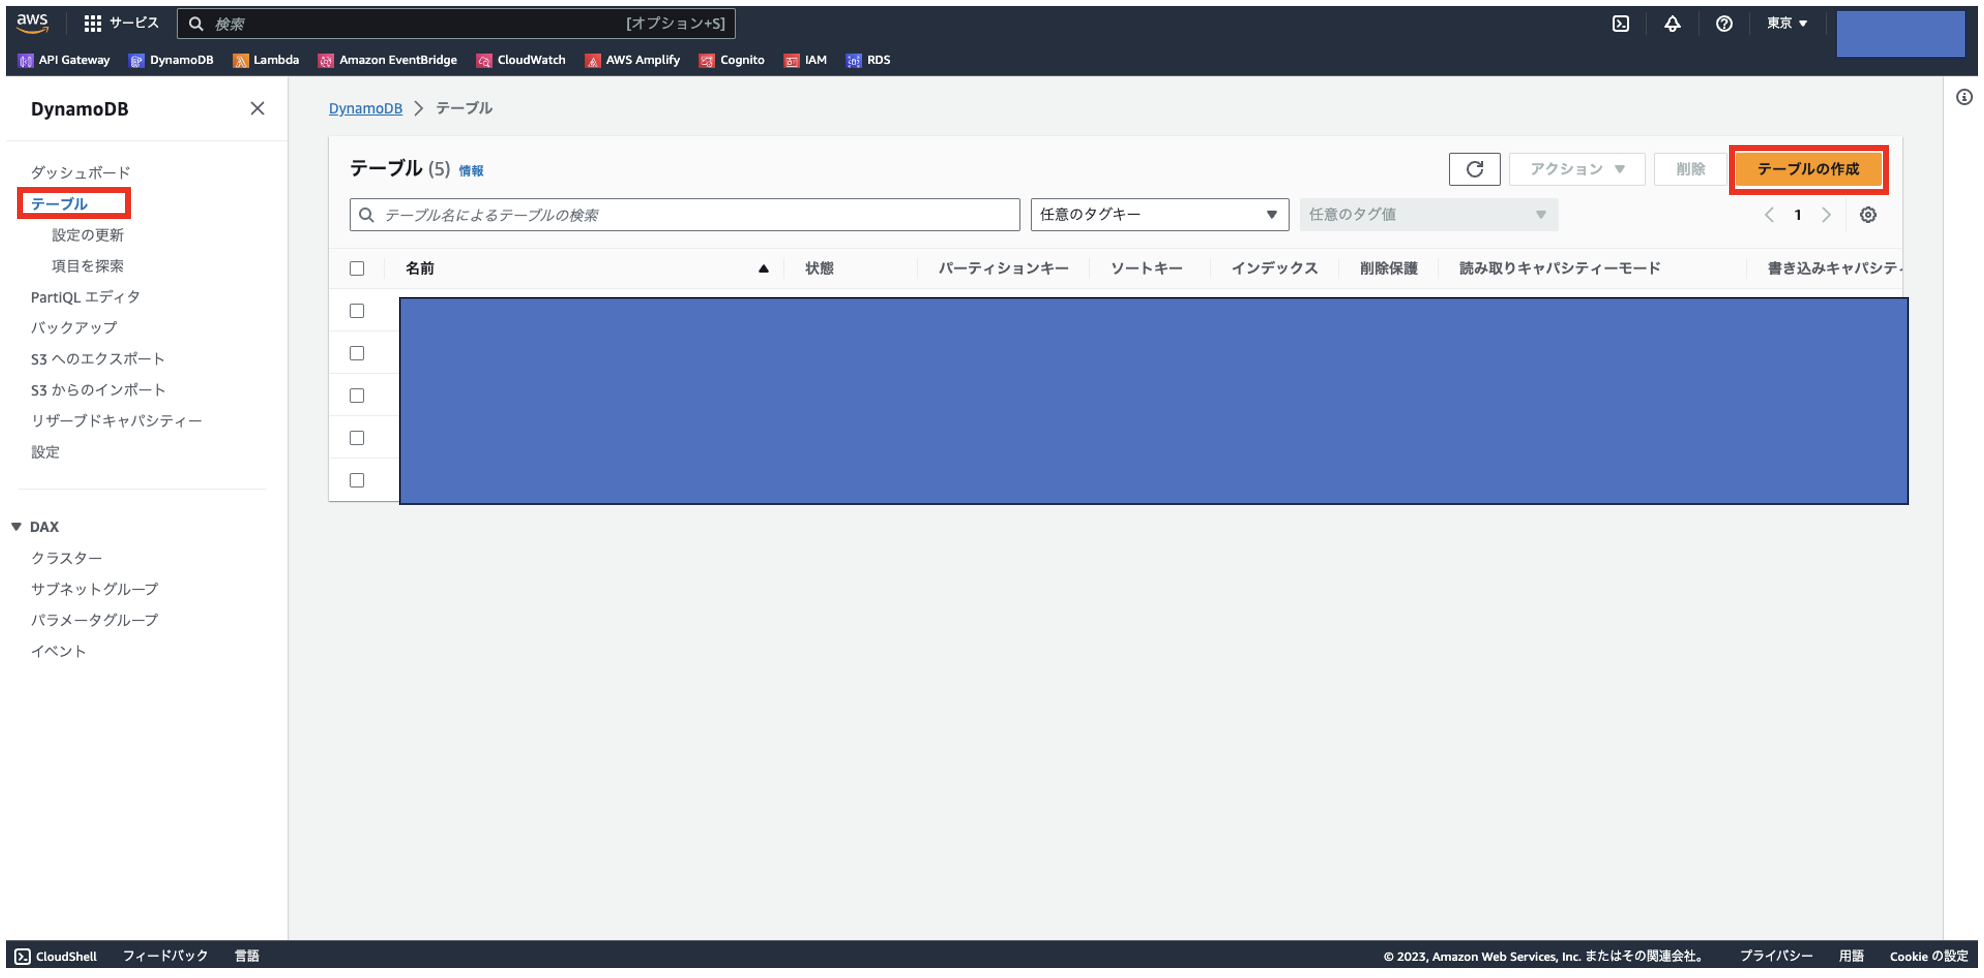This screenshot has width=1984, height=978.
Task: Sort by name using ascending arrow
Action: 763,268
